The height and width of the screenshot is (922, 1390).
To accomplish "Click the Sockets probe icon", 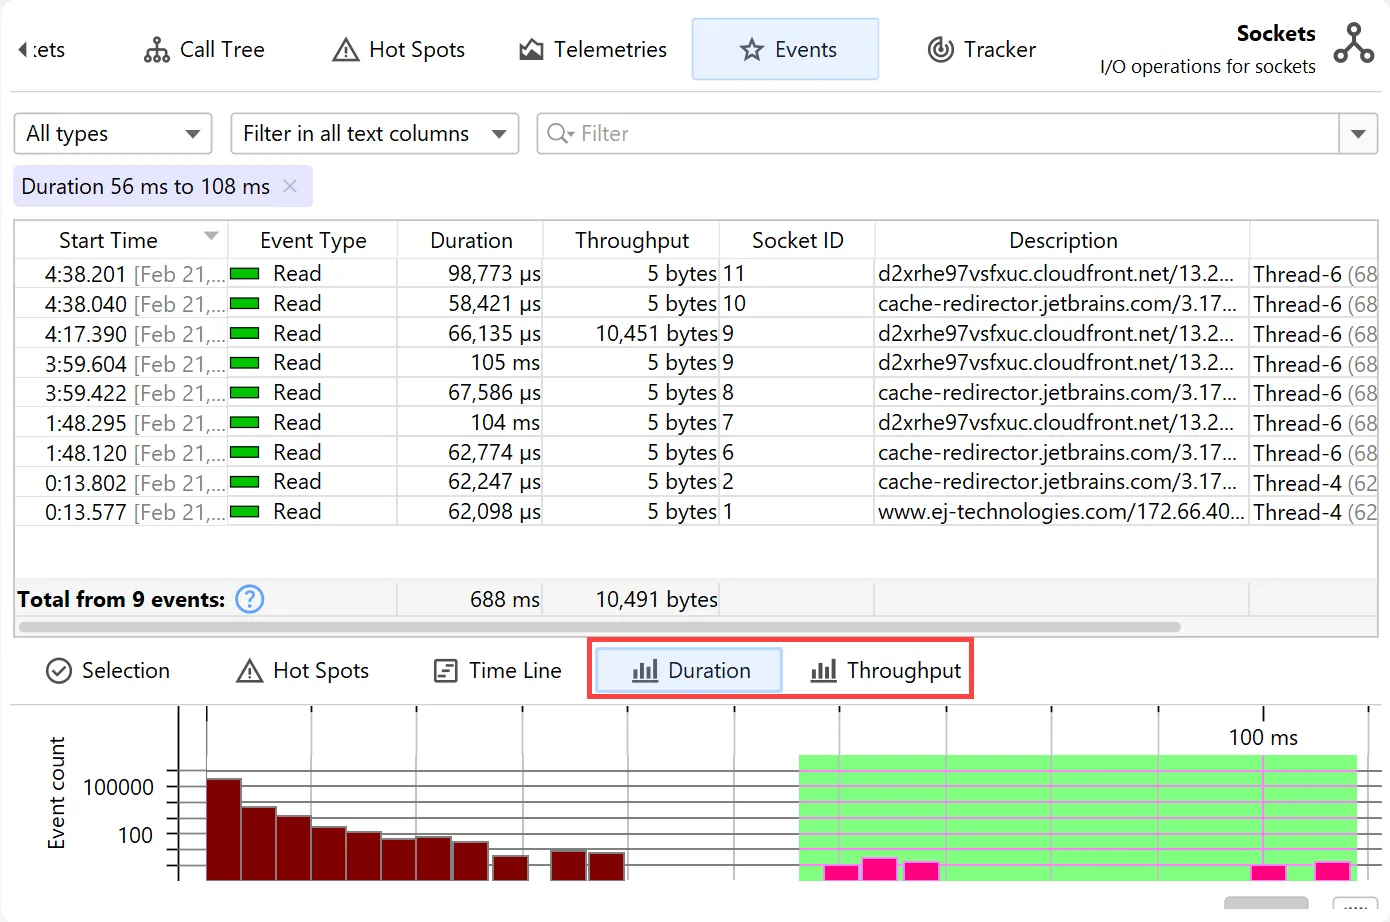I will (1353, 44).
